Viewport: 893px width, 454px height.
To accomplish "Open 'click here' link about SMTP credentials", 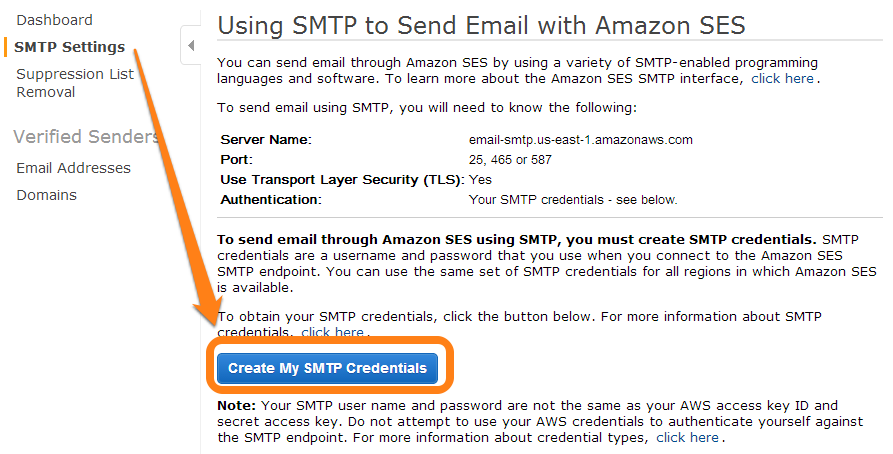I will 333,332.
